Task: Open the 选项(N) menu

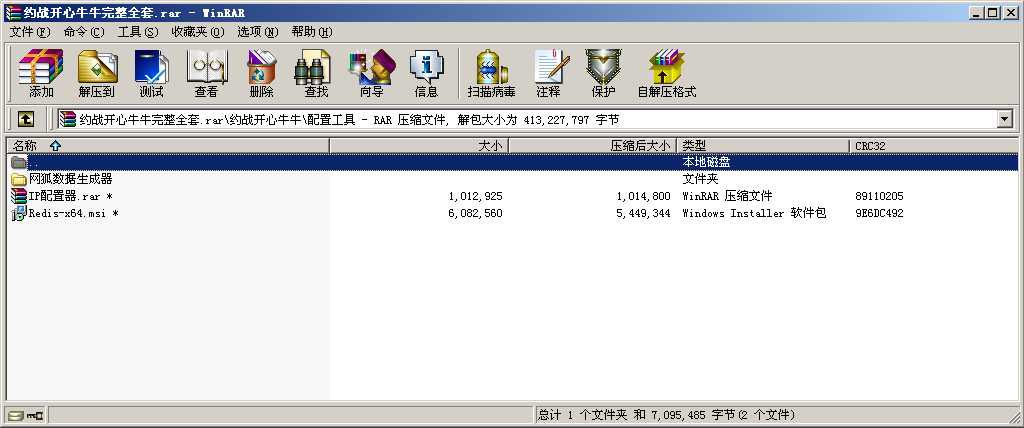Action: (258, 32)
